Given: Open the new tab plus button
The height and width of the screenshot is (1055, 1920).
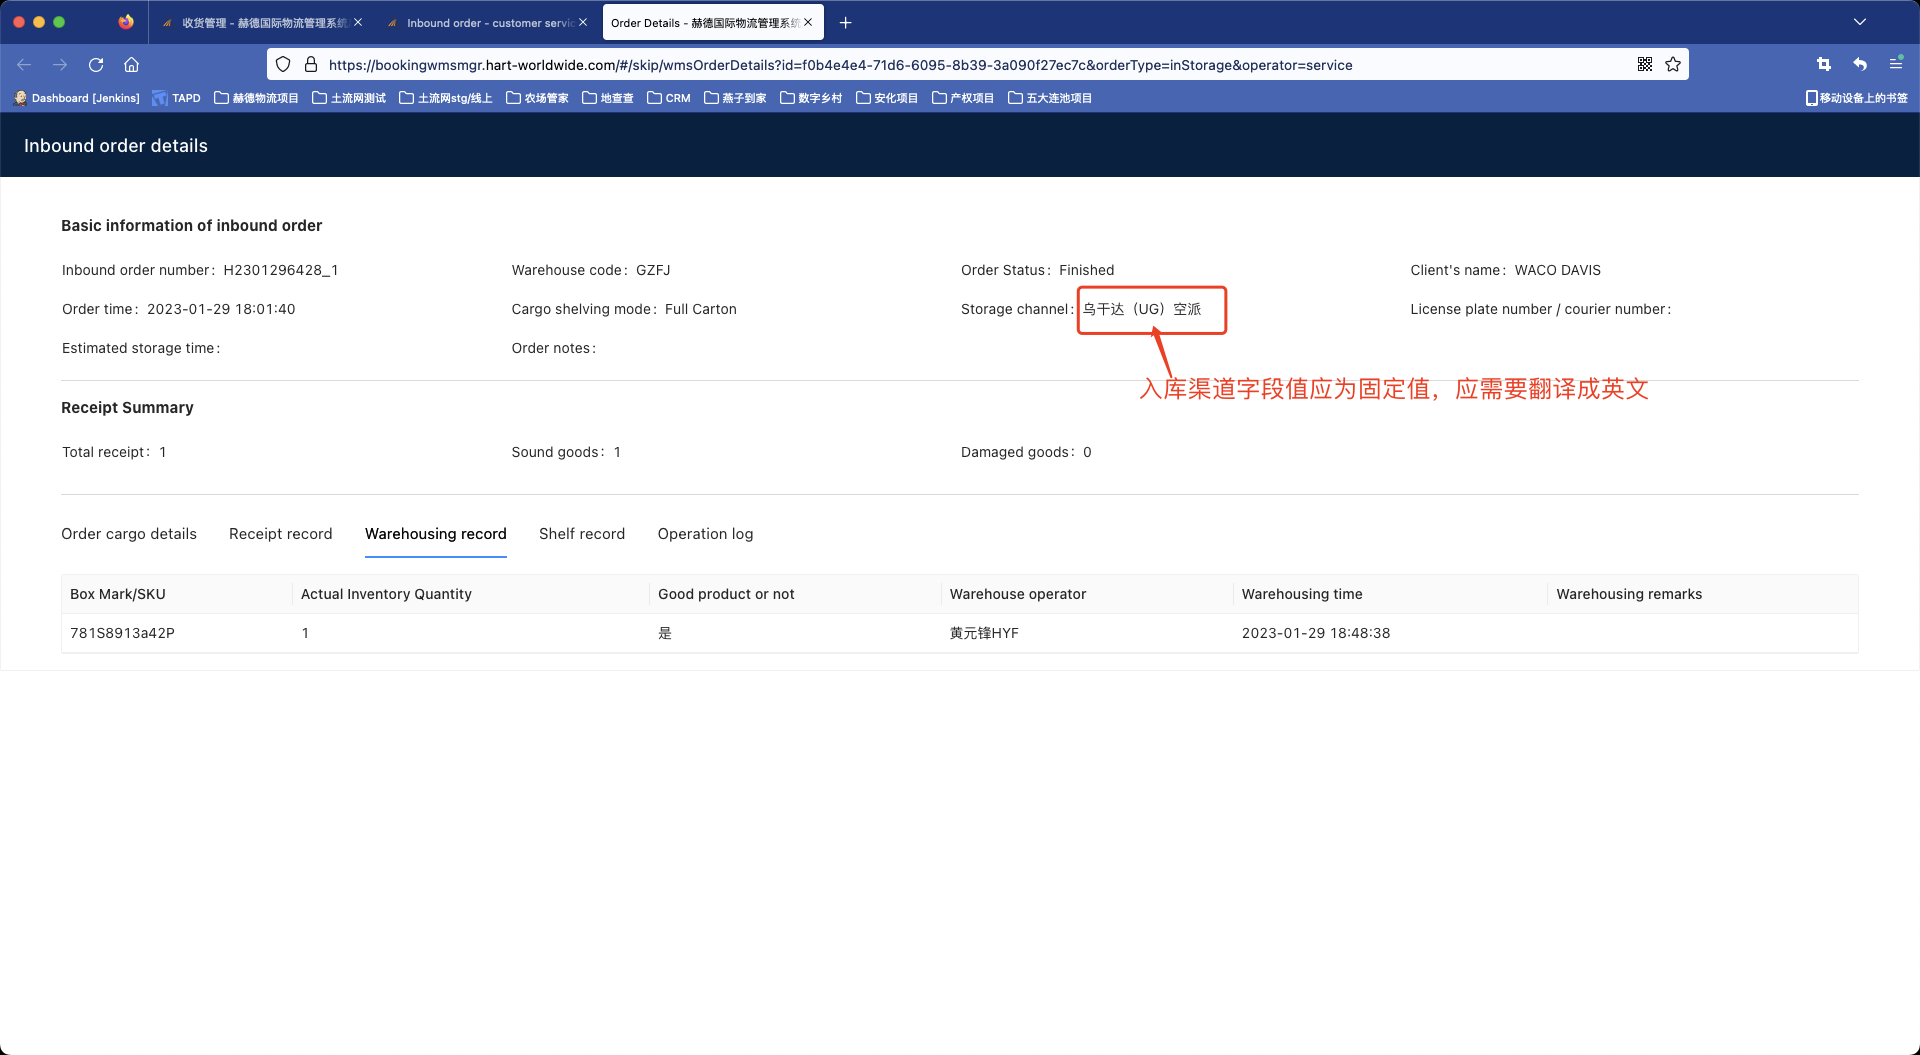Looking at the screenshot, I should 846,23.
